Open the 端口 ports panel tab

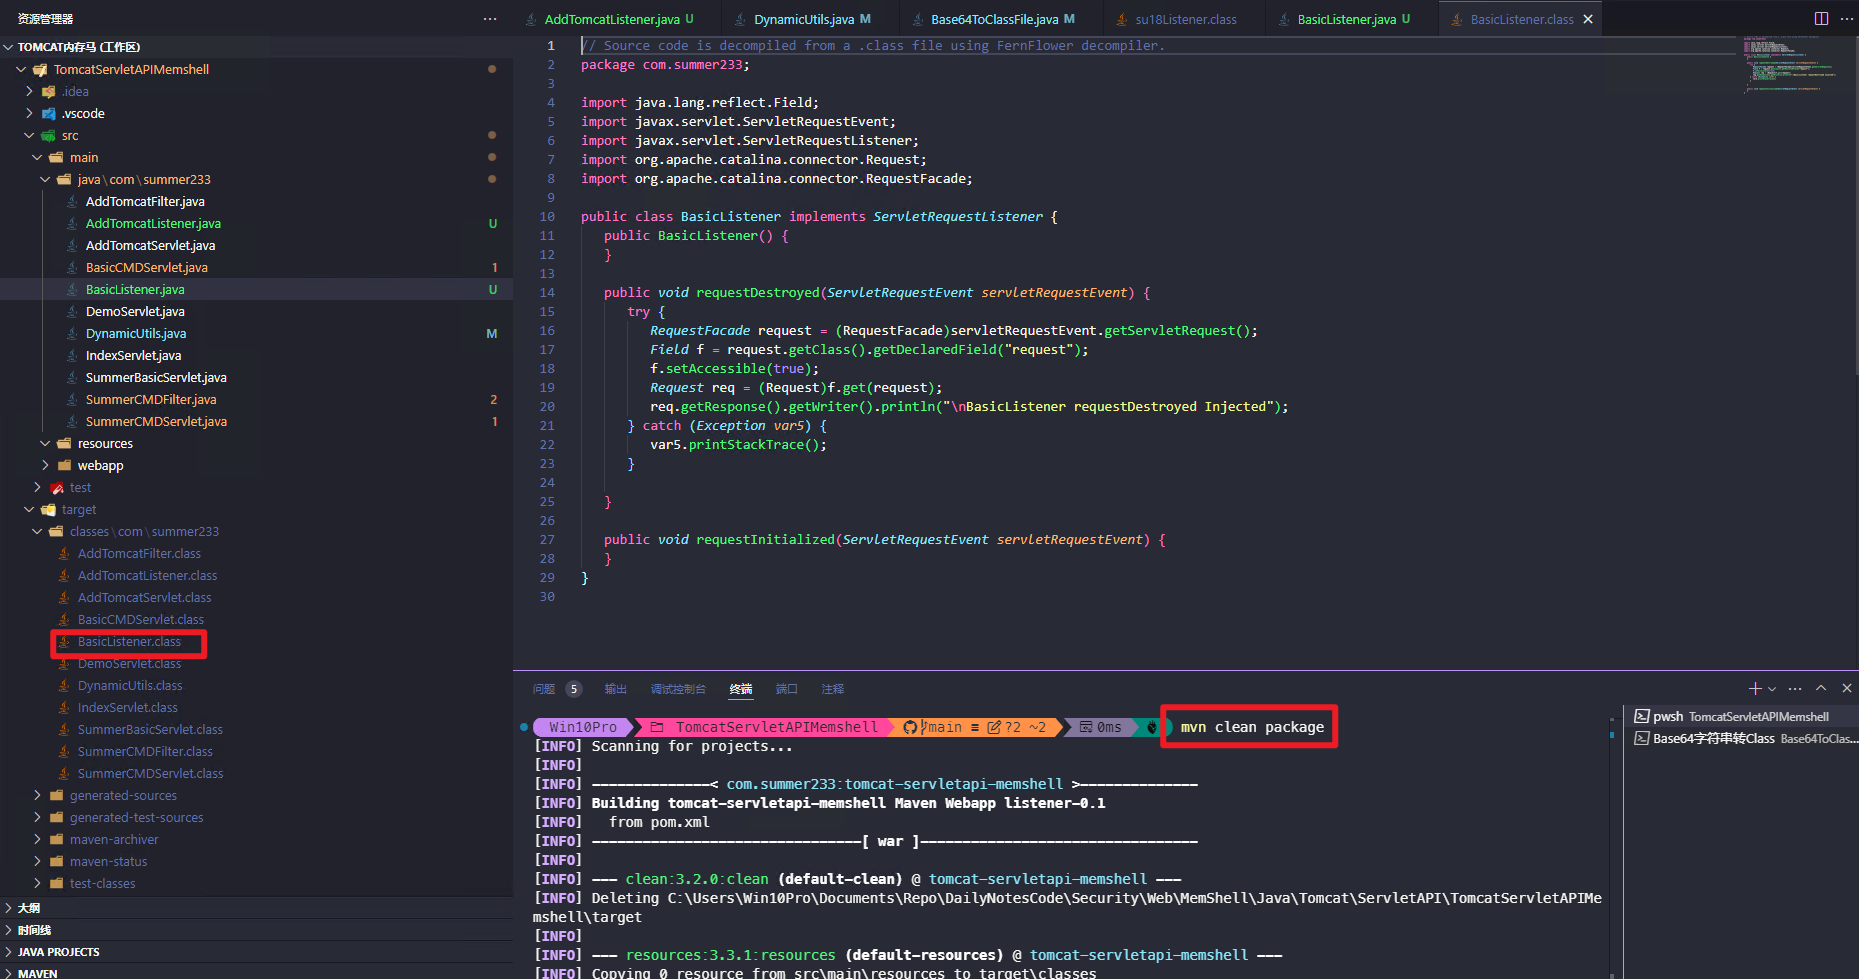pos(787,689)
